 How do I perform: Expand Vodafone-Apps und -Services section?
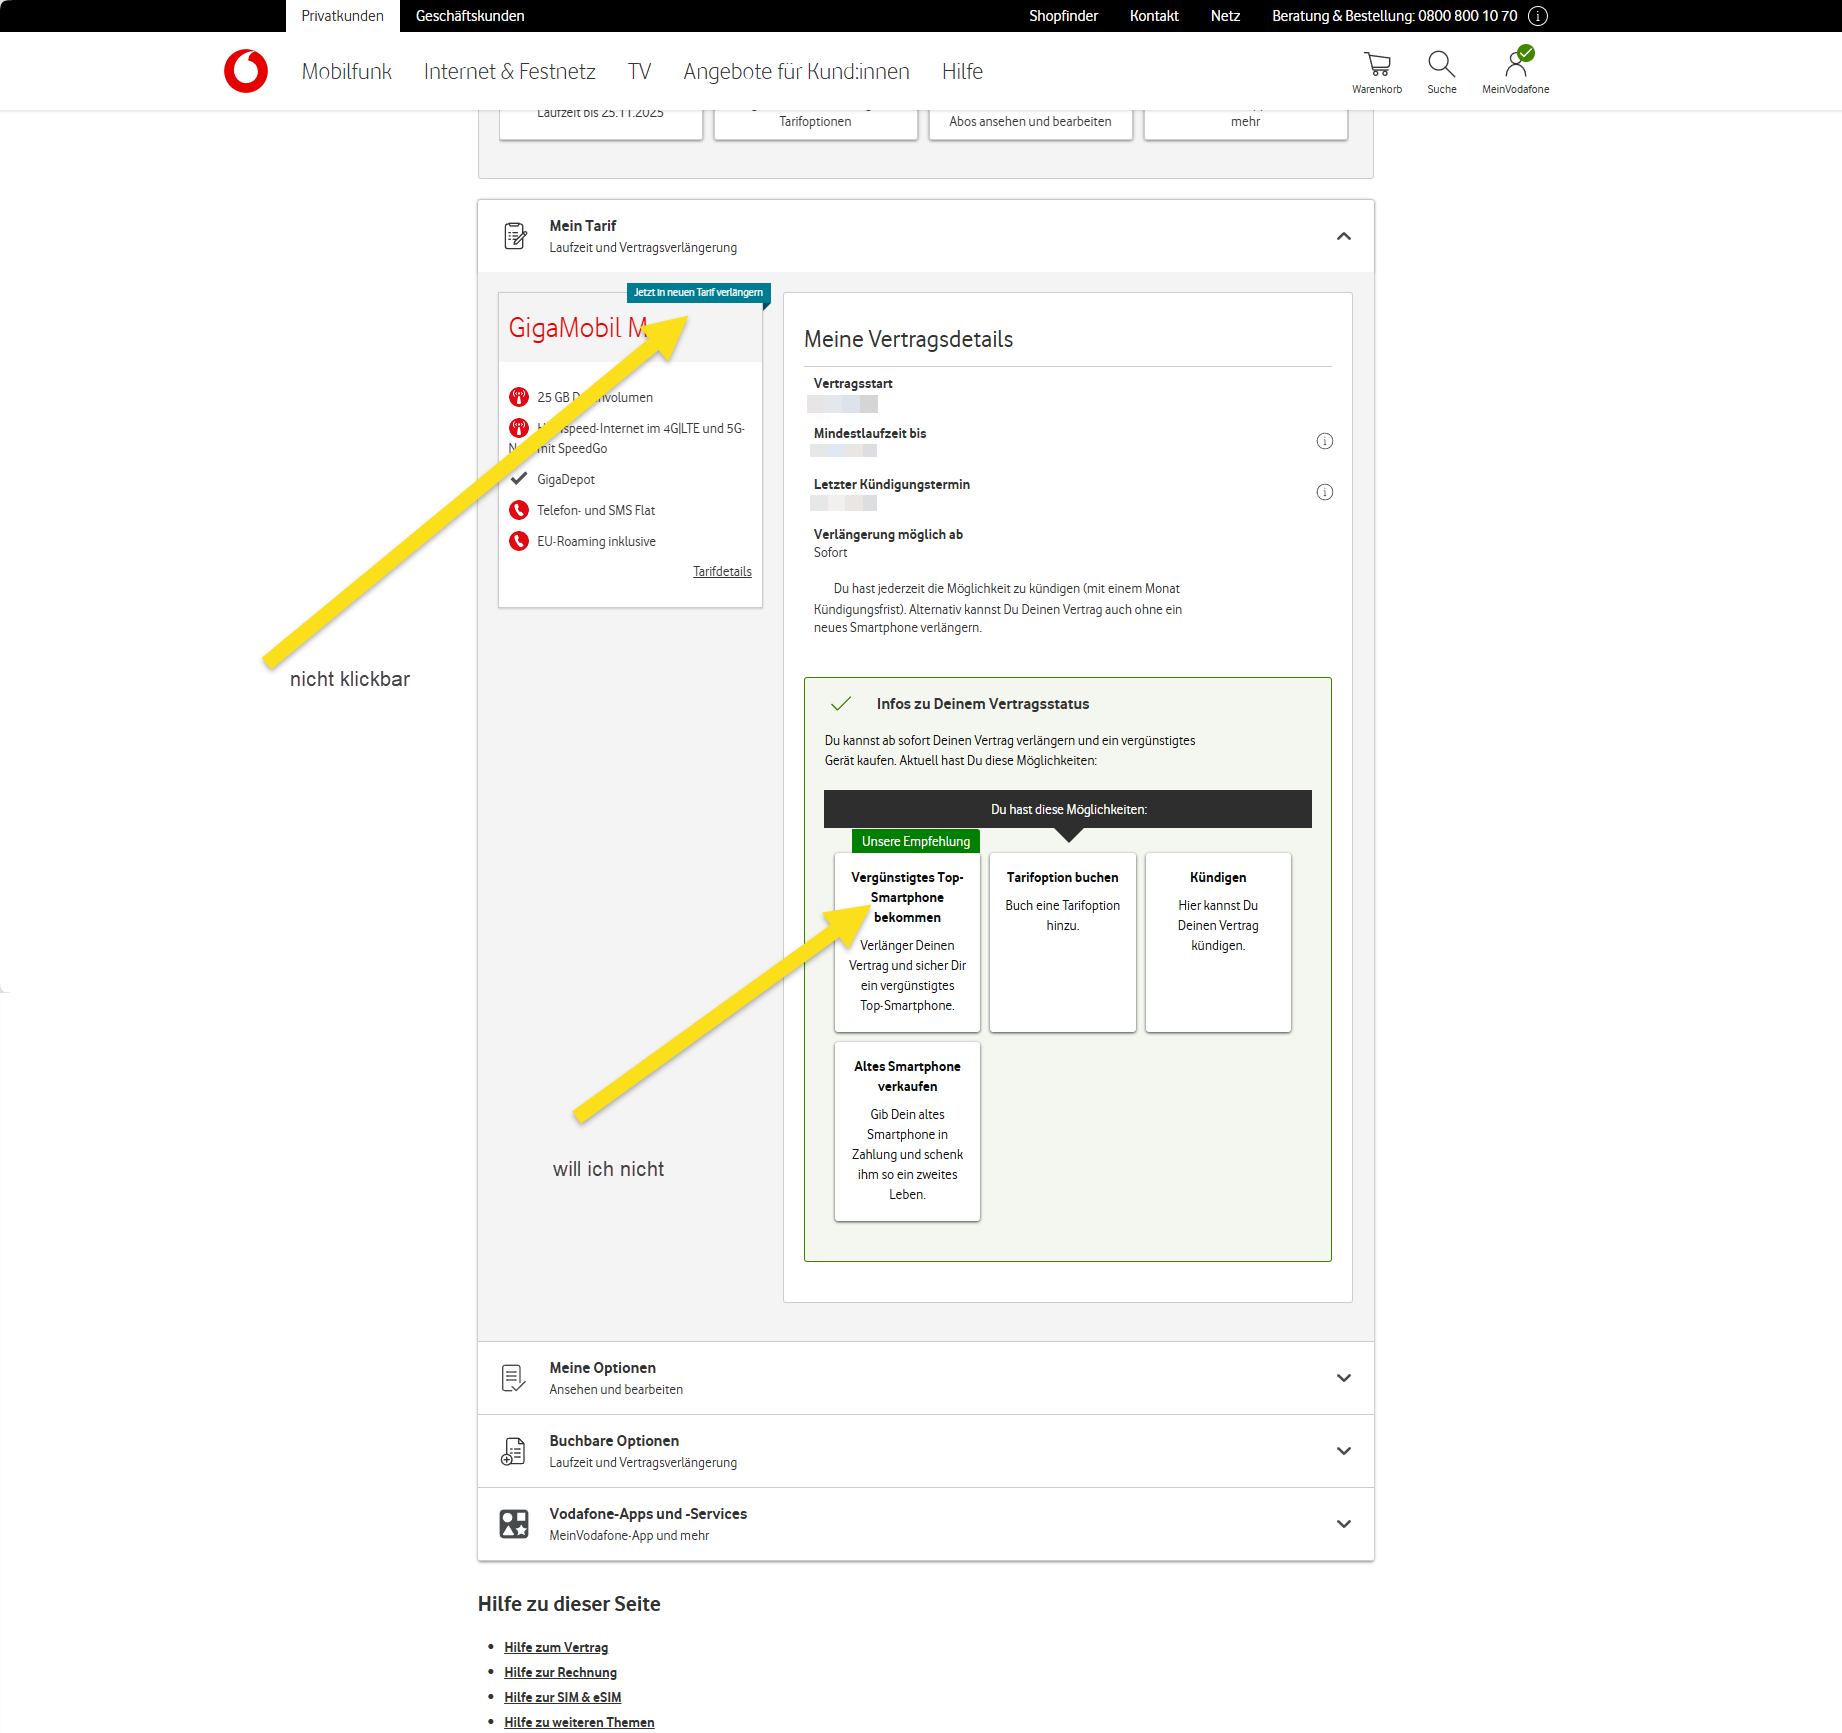pos(1343,1524)
